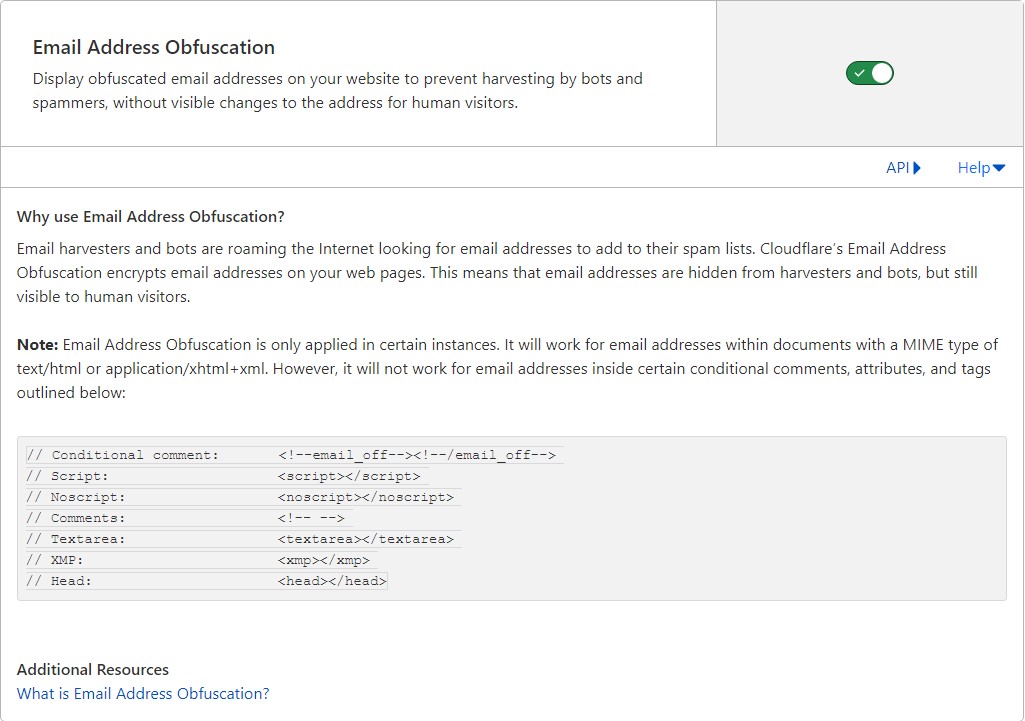Toggle the Email Address Obfuscation switch
Screen dimensions: 1025x721
[x=869, y=73]
